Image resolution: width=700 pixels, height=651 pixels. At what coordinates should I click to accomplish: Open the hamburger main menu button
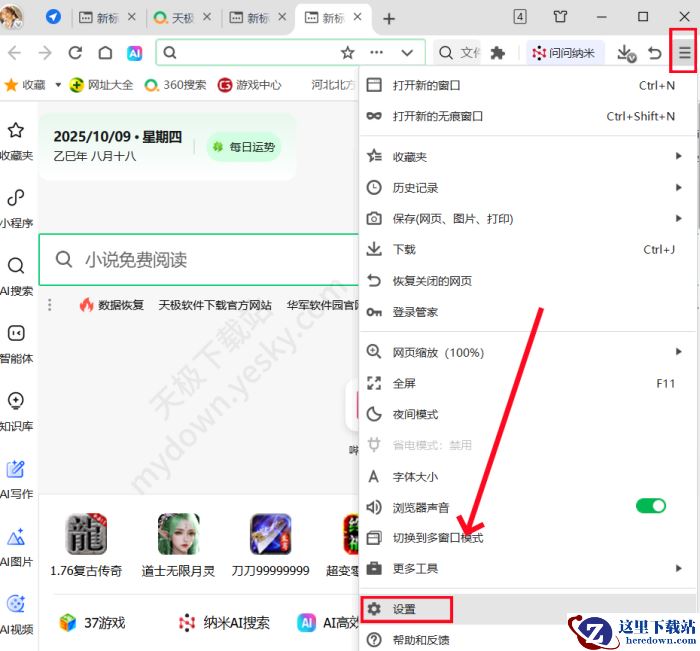click(x=684, y=53)
